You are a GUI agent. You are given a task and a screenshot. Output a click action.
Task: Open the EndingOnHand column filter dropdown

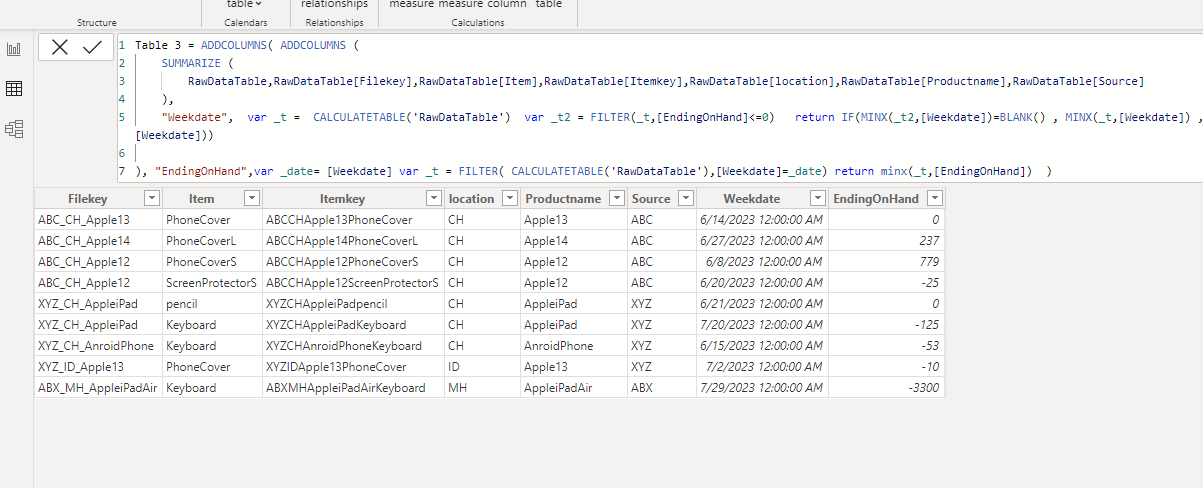click(x=933, y=198)
